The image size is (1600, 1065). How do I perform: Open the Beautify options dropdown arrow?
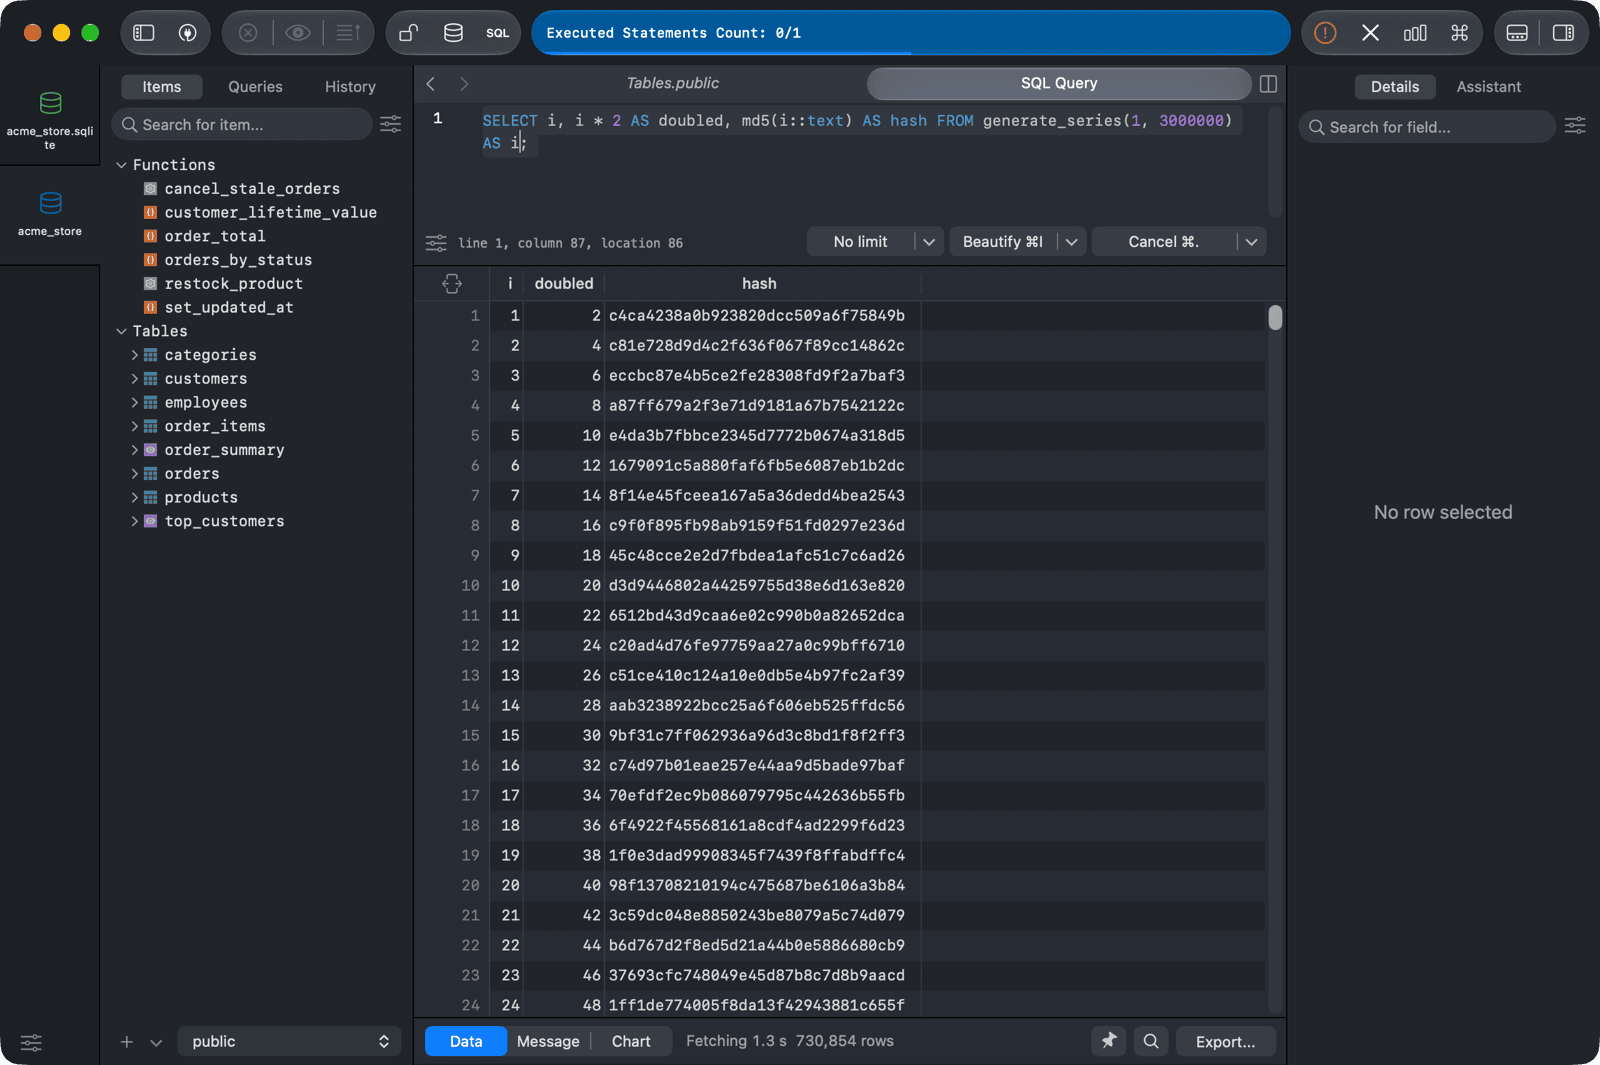pyautogui.click(x=1072, y=242)
